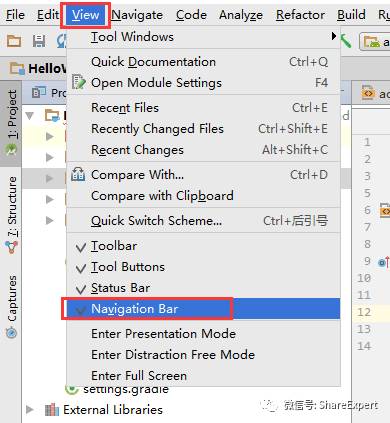This screenshot has height=423, width=390.
Task: Click the gutter icon on line 6
Action: coord(385,211)
